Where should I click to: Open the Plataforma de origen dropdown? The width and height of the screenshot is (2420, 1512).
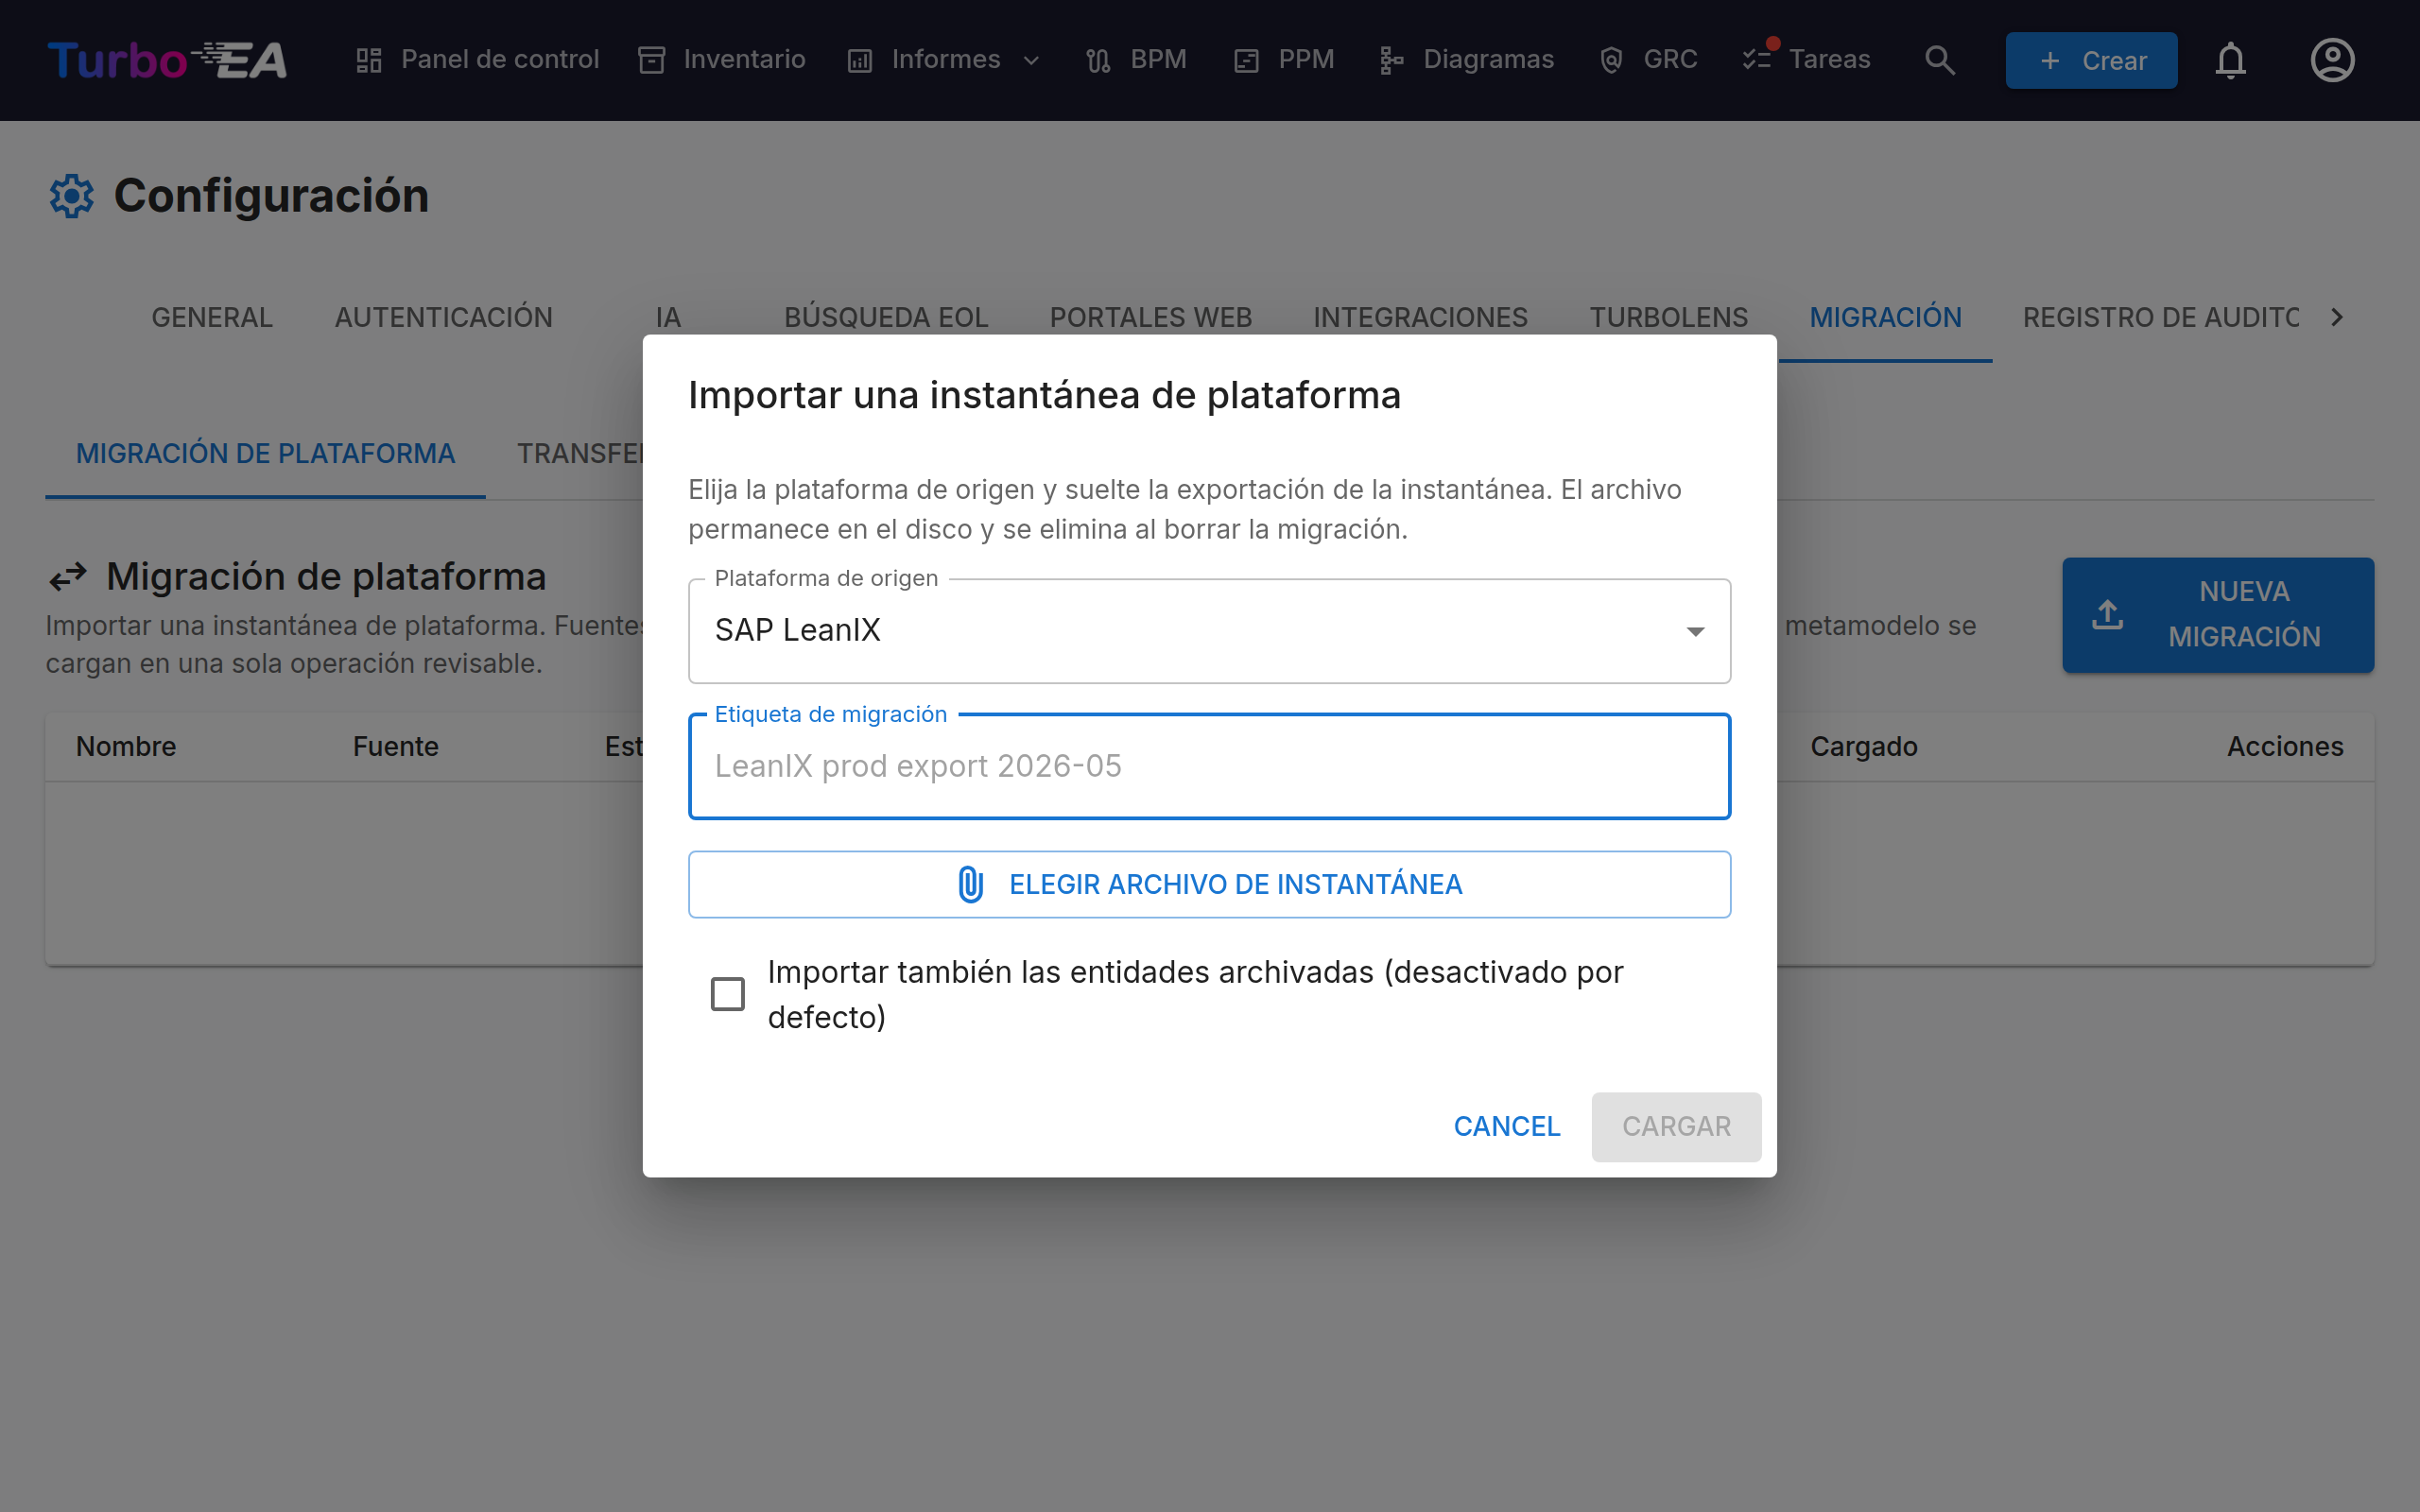1209,631
